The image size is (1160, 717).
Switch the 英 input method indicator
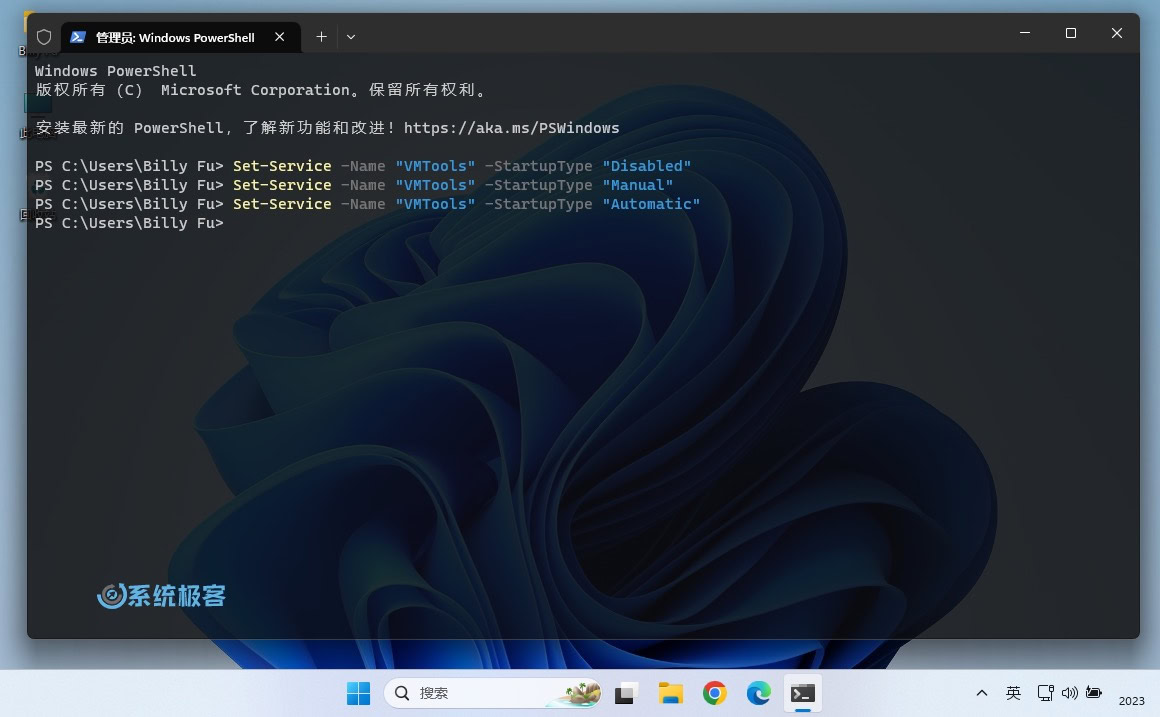coord(1014,693)
